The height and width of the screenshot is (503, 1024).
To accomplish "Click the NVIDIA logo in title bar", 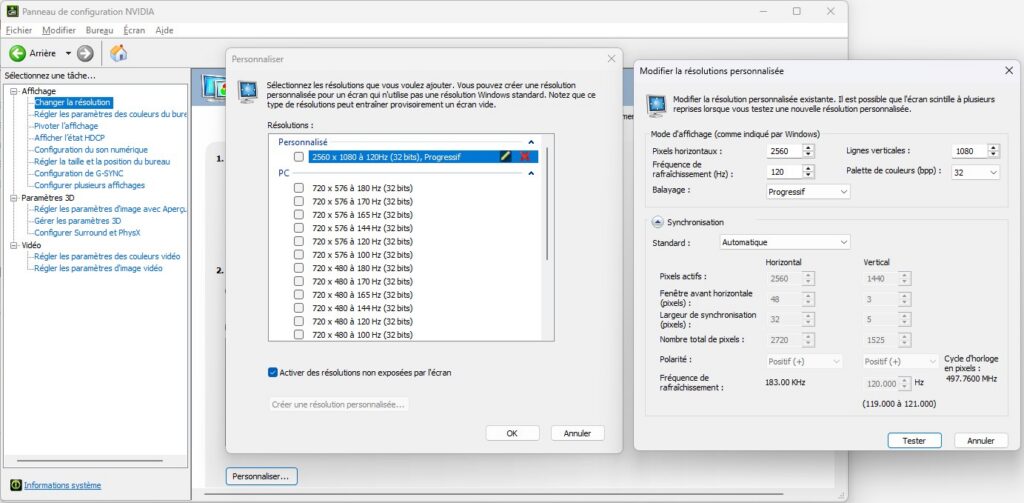I will click(9, 10).
